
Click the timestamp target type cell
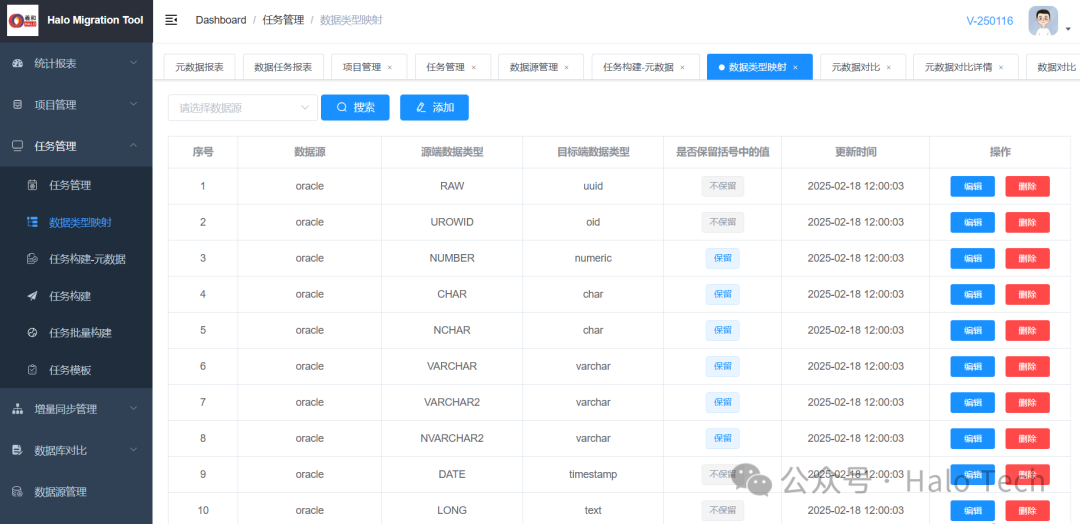click(593, 474)
